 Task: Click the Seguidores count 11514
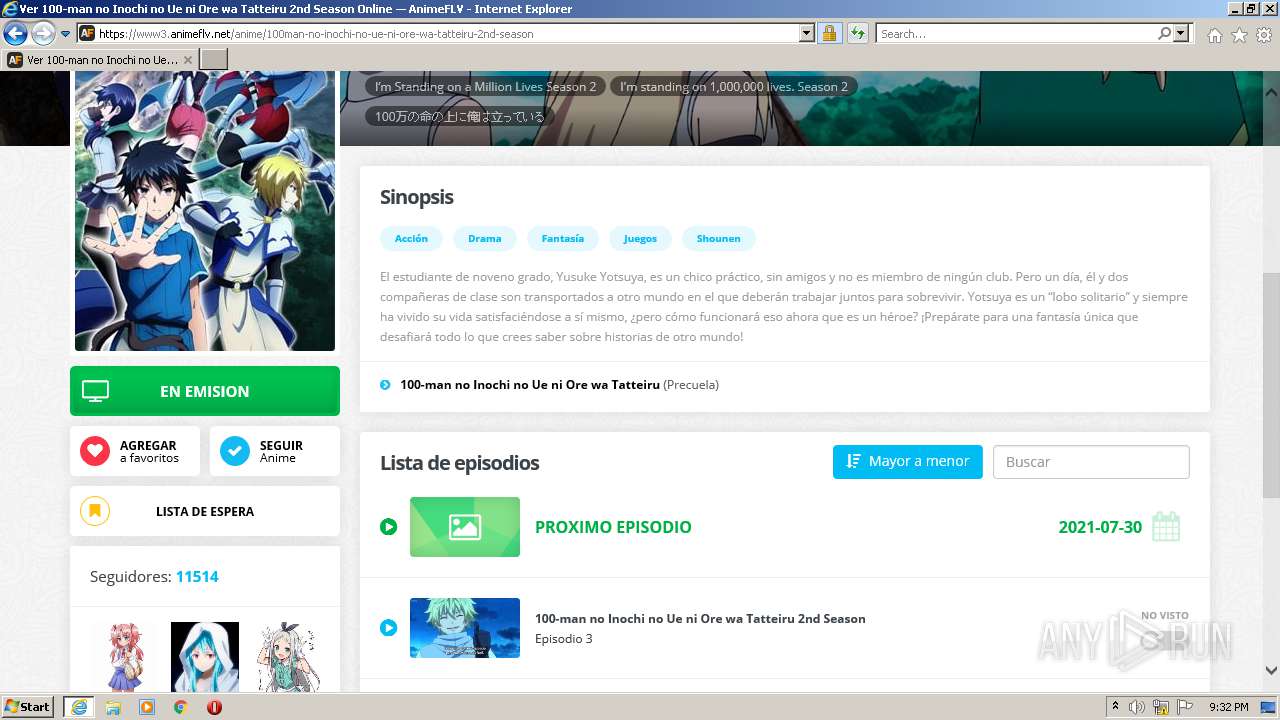click(x=197, y=576)
